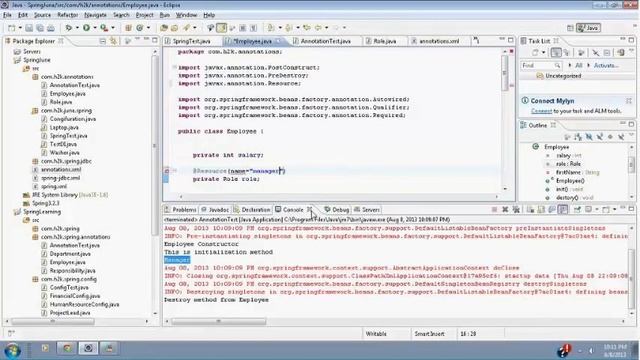Toggle Hide Fields in Outline toolbar

coord(589,137)
